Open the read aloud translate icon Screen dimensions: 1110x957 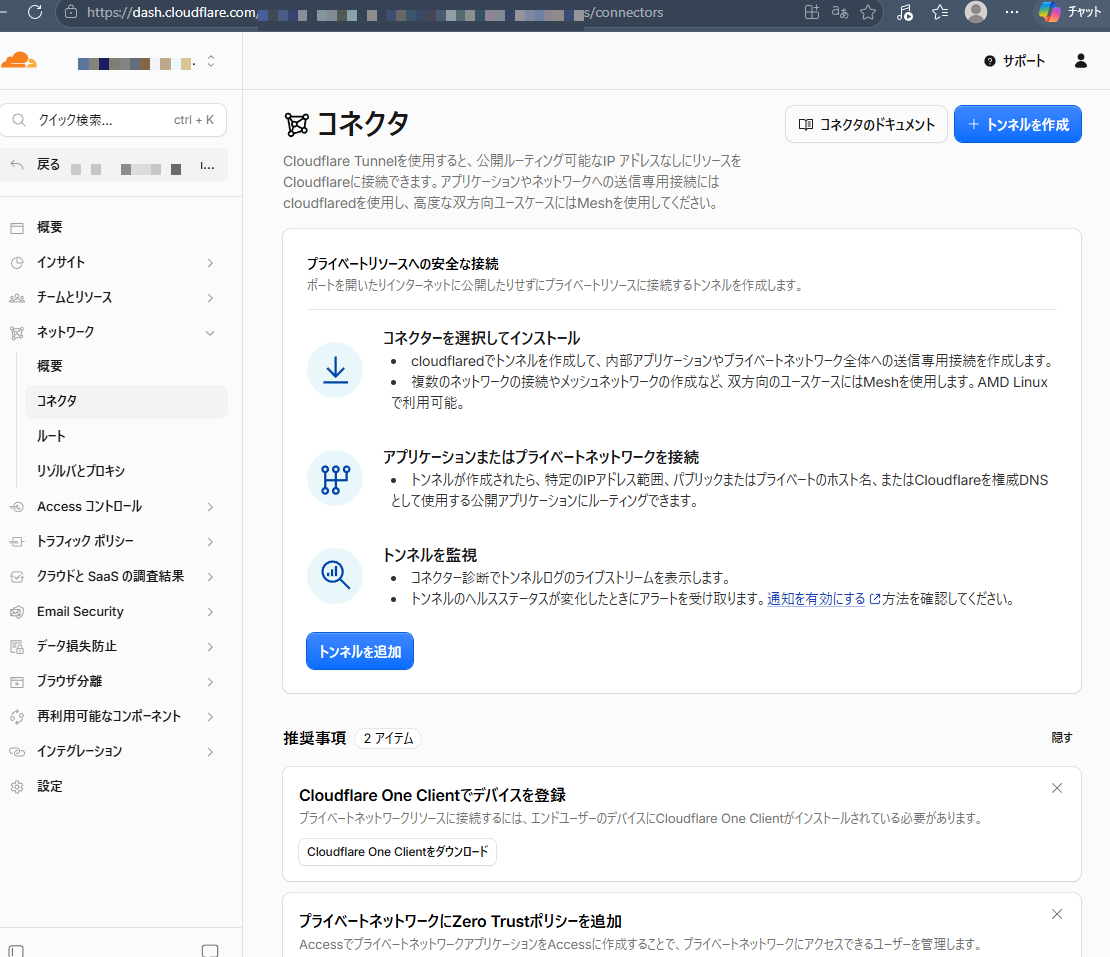click(840, 12)
